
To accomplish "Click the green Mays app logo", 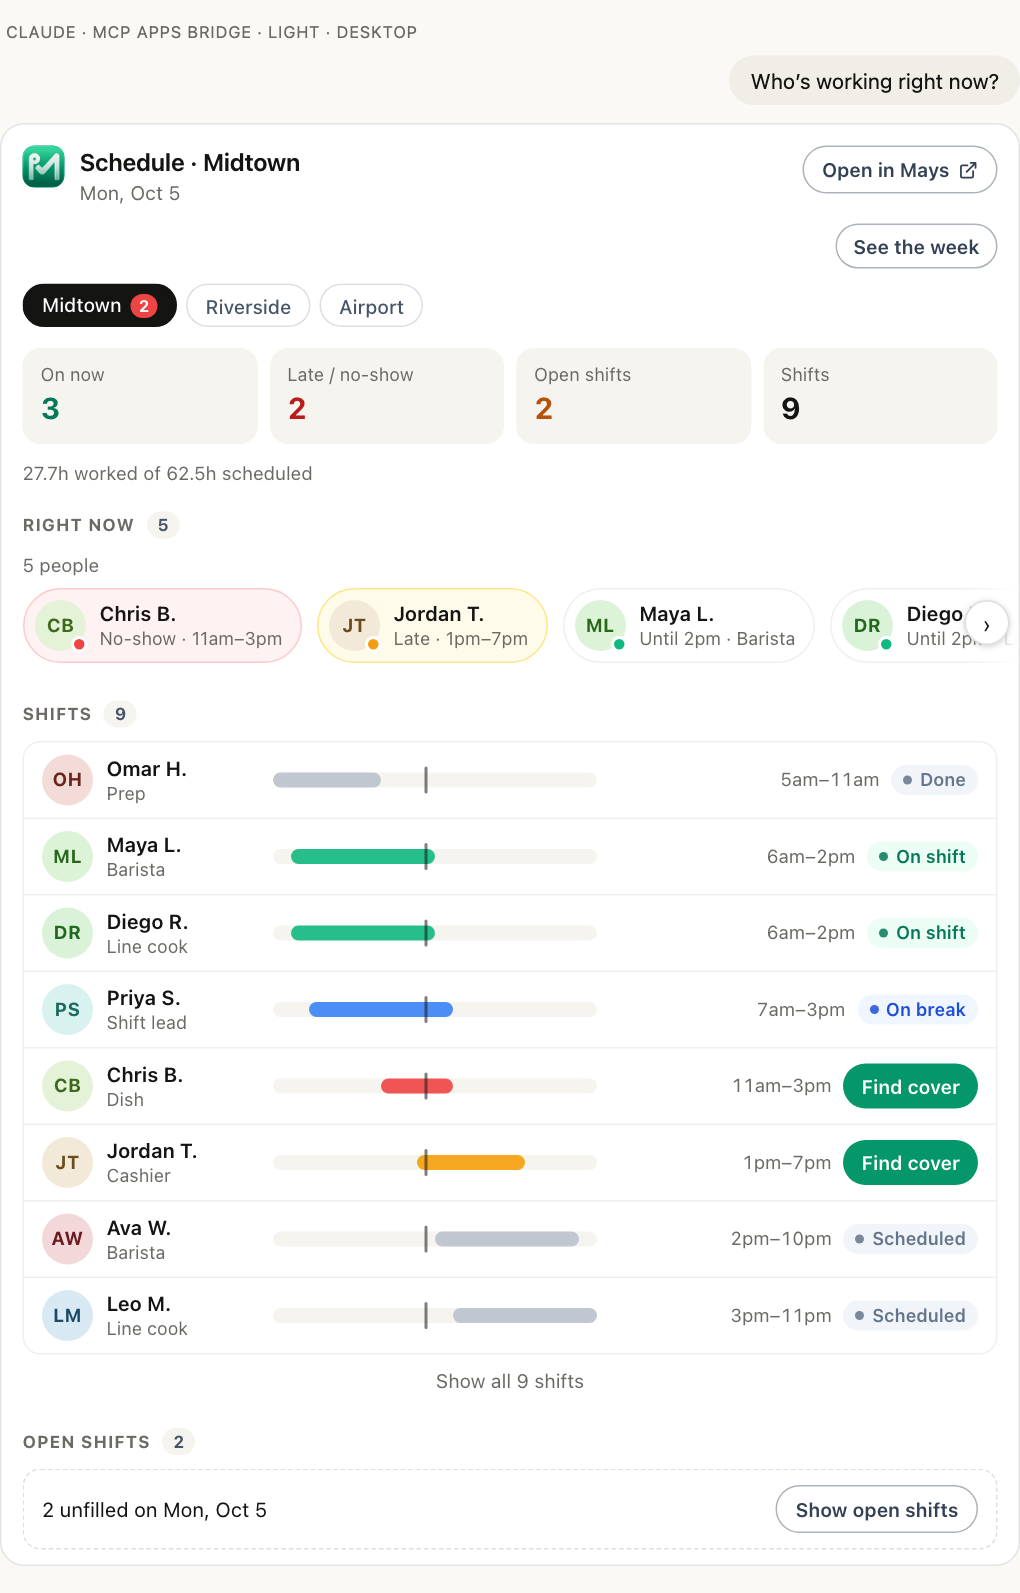I will [x=44, y=167].
